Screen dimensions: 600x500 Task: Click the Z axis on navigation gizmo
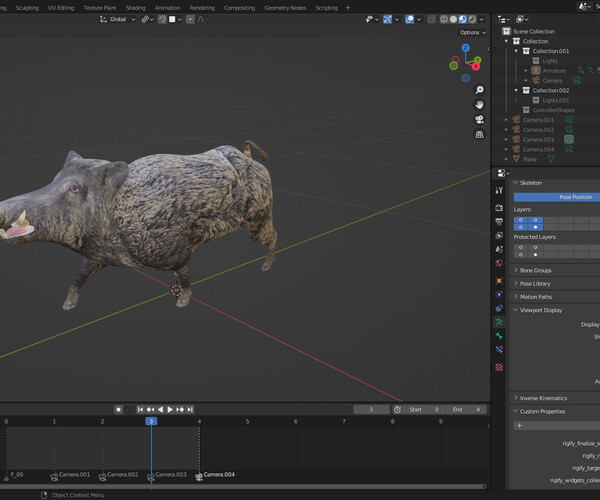[465, 48]
